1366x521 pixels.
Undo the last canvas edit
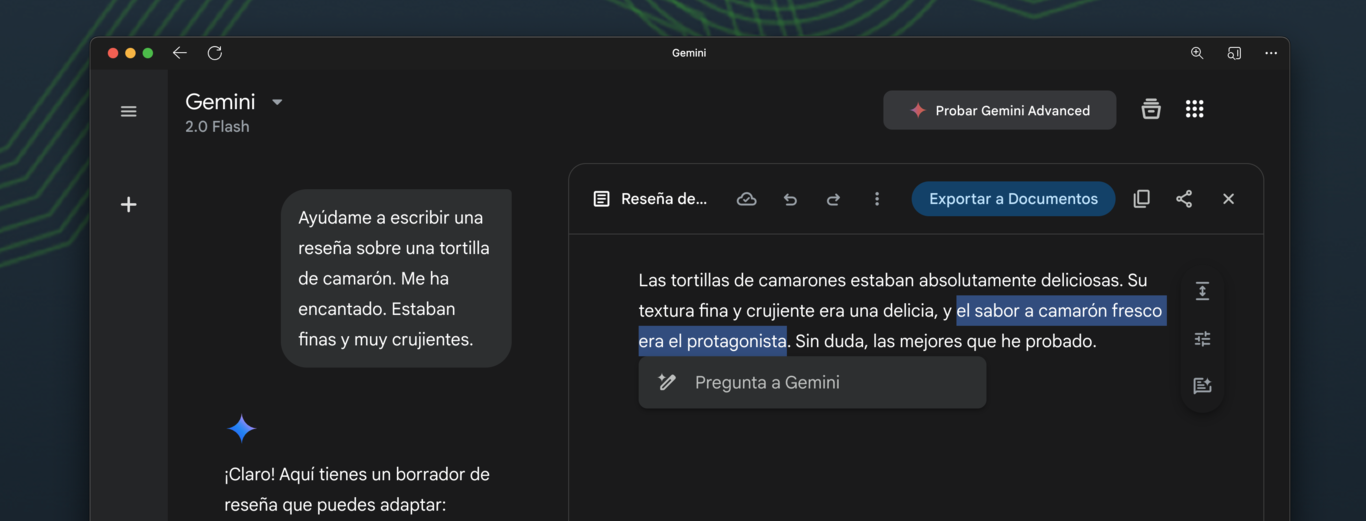tap(790, 199)
